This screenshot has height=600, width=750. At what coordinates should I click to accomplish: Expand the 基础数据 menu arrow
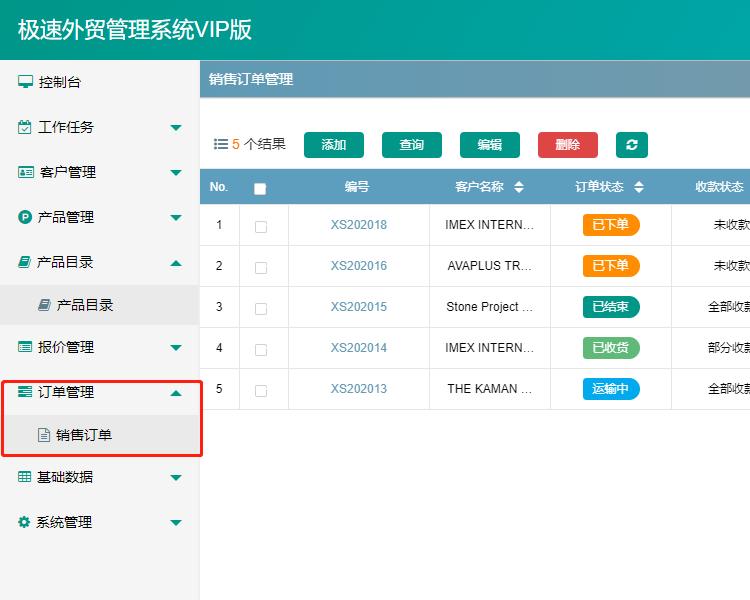(176, 478)
